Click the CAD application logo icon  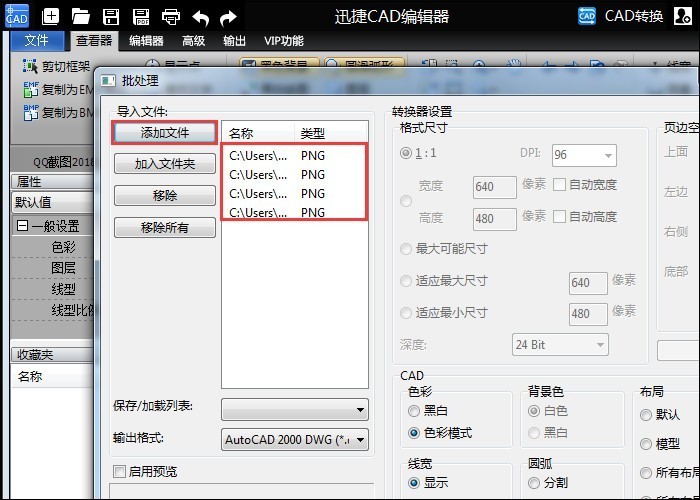click(17, 16)
